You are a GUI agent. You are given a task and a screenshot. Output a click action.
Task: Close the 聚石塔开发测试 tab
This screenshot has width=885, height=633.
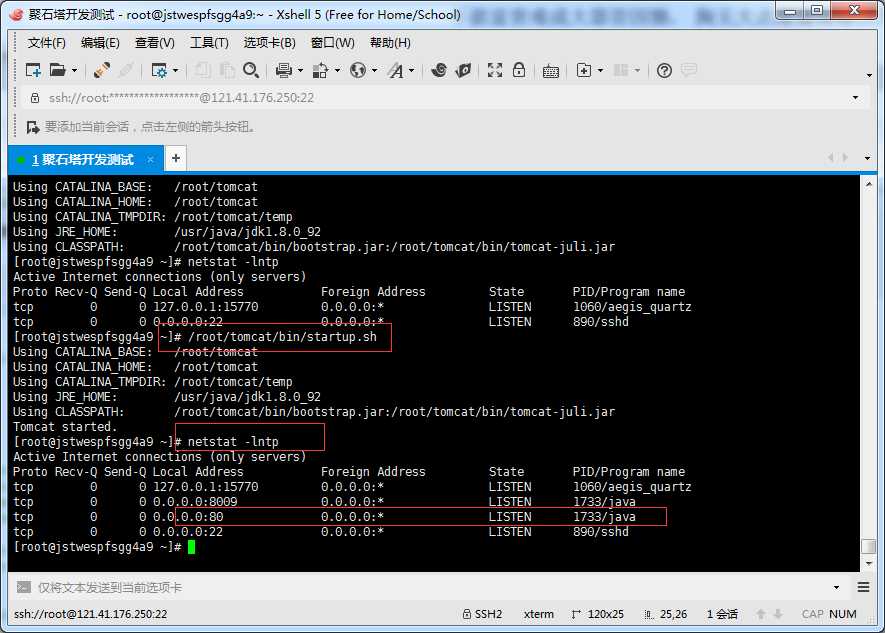click(x=150, y=160)
